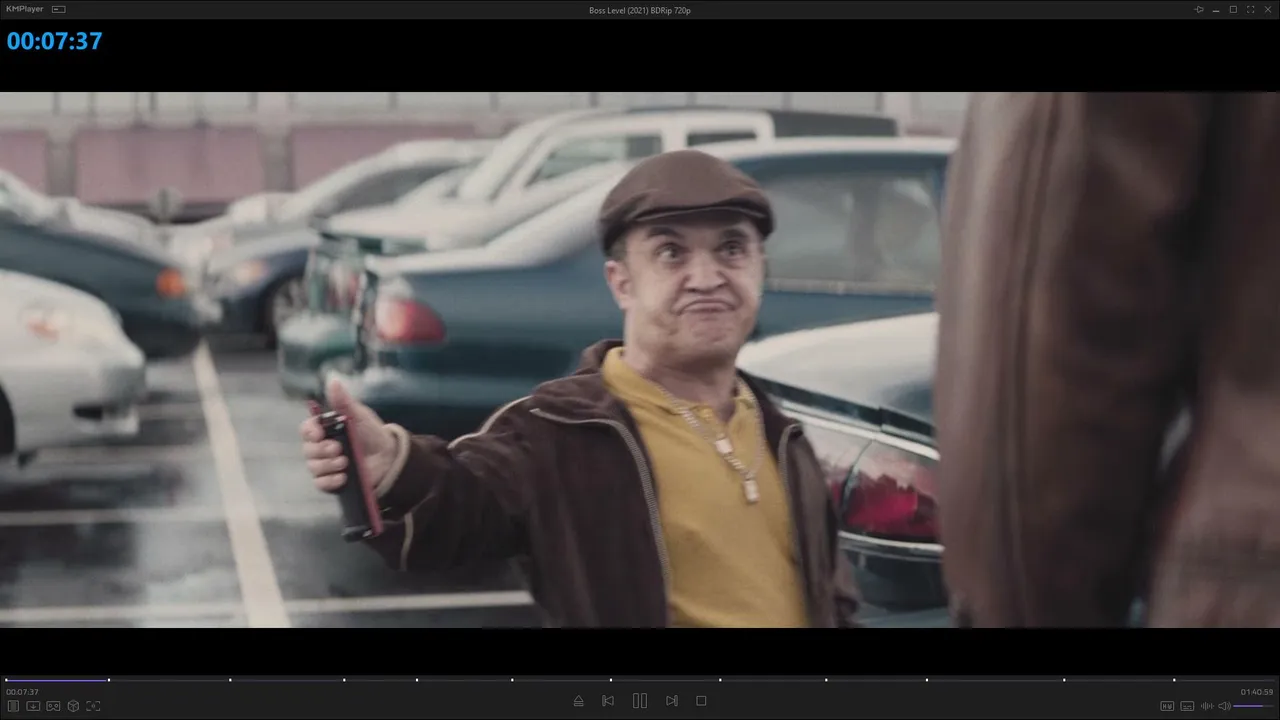Toggle VR mode icon
Viewport: 1280px width, 720px height.
53,706
